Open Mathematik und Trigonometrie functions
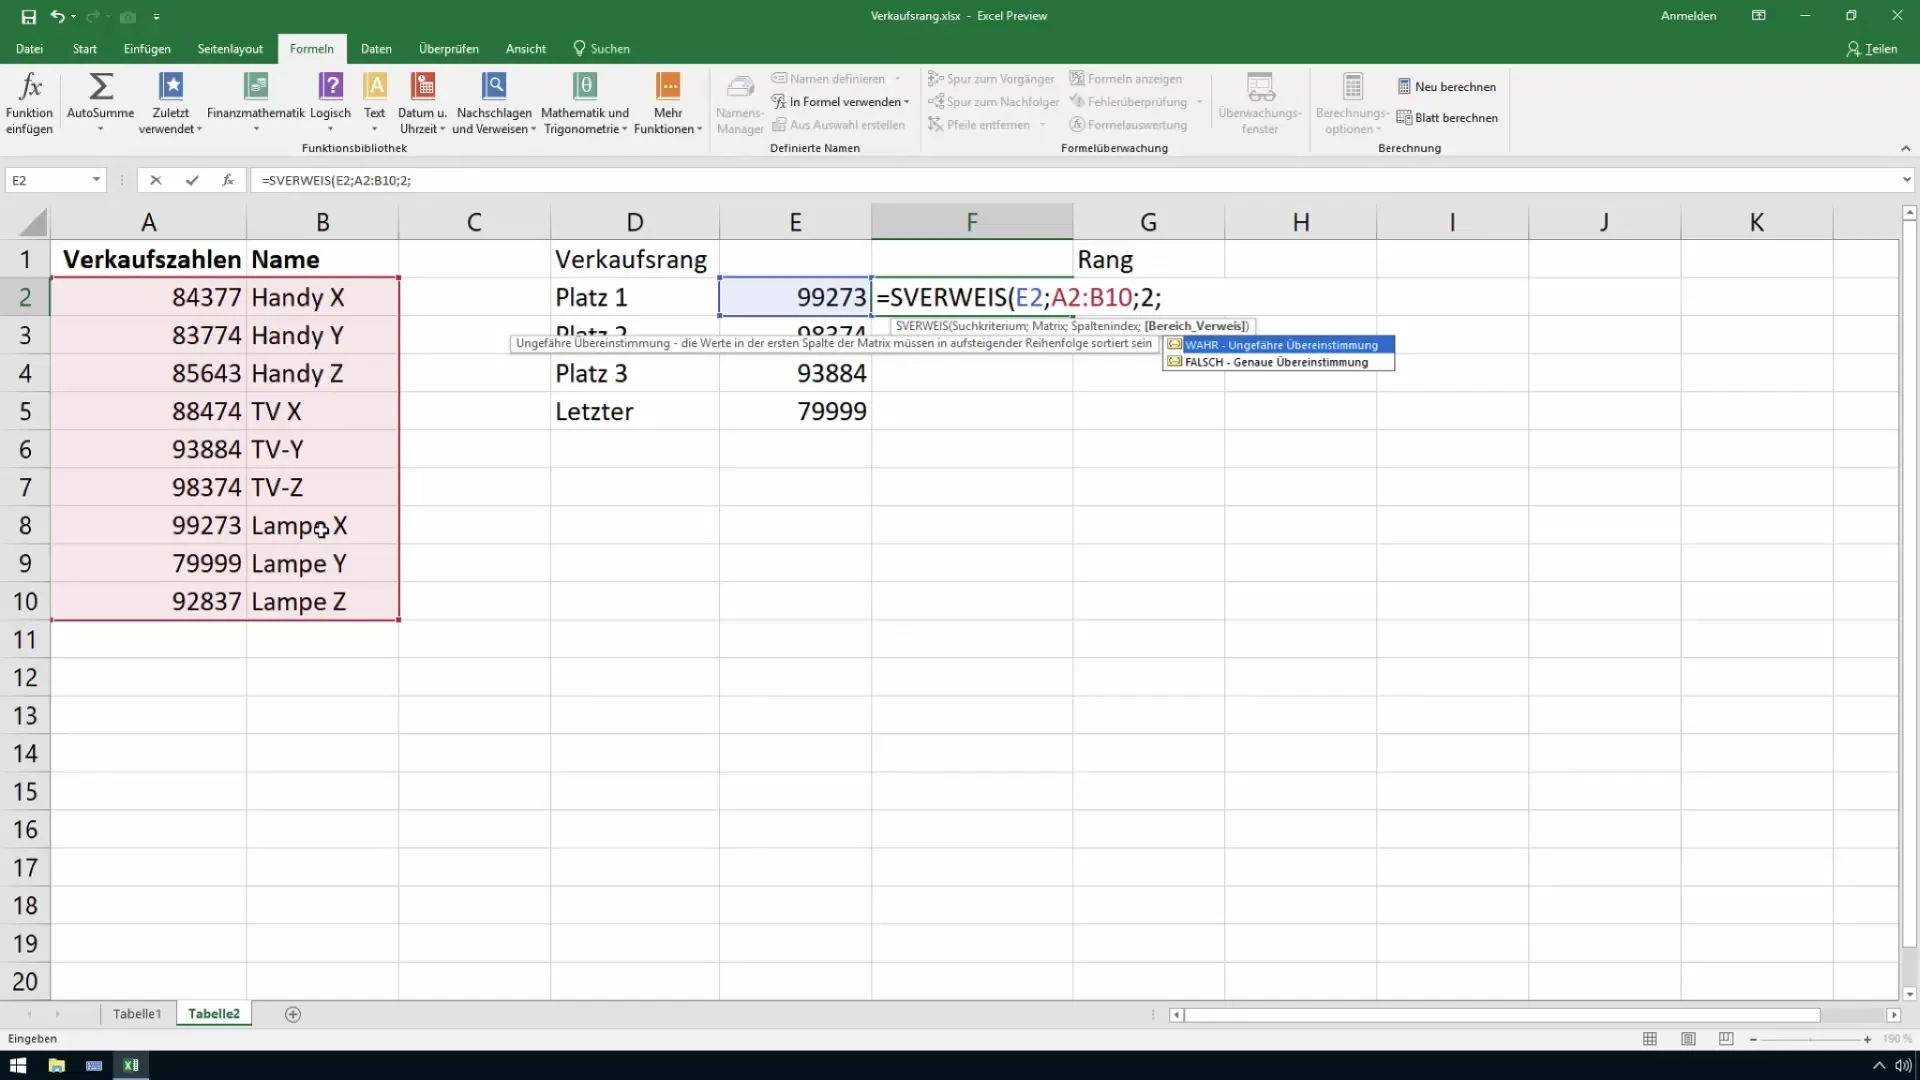This screenshot has height=1080, width=1920. pos(585,103)
